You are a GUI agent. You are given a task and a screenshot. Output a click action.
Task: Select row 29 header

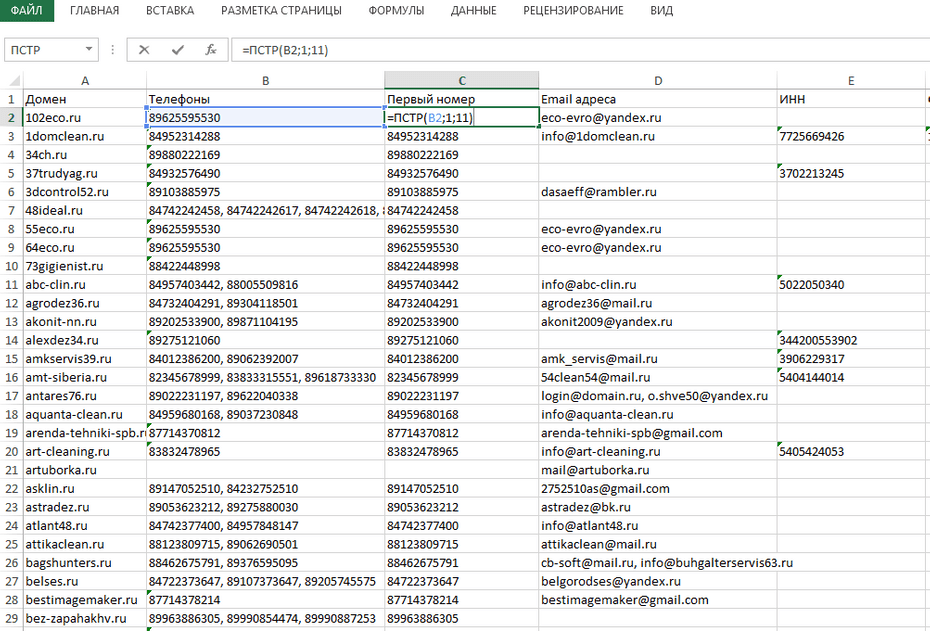click(x=11, y=619)
